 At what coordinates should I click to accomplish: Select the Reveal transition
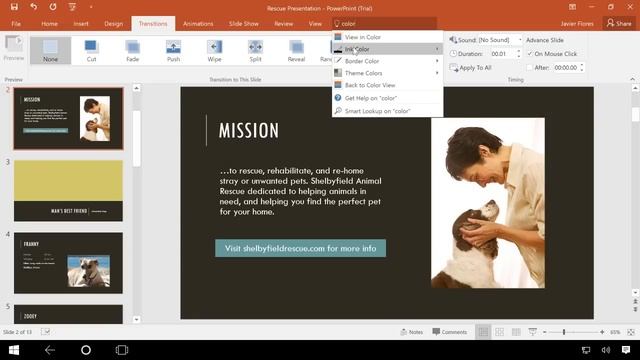[x=296, y=51]
